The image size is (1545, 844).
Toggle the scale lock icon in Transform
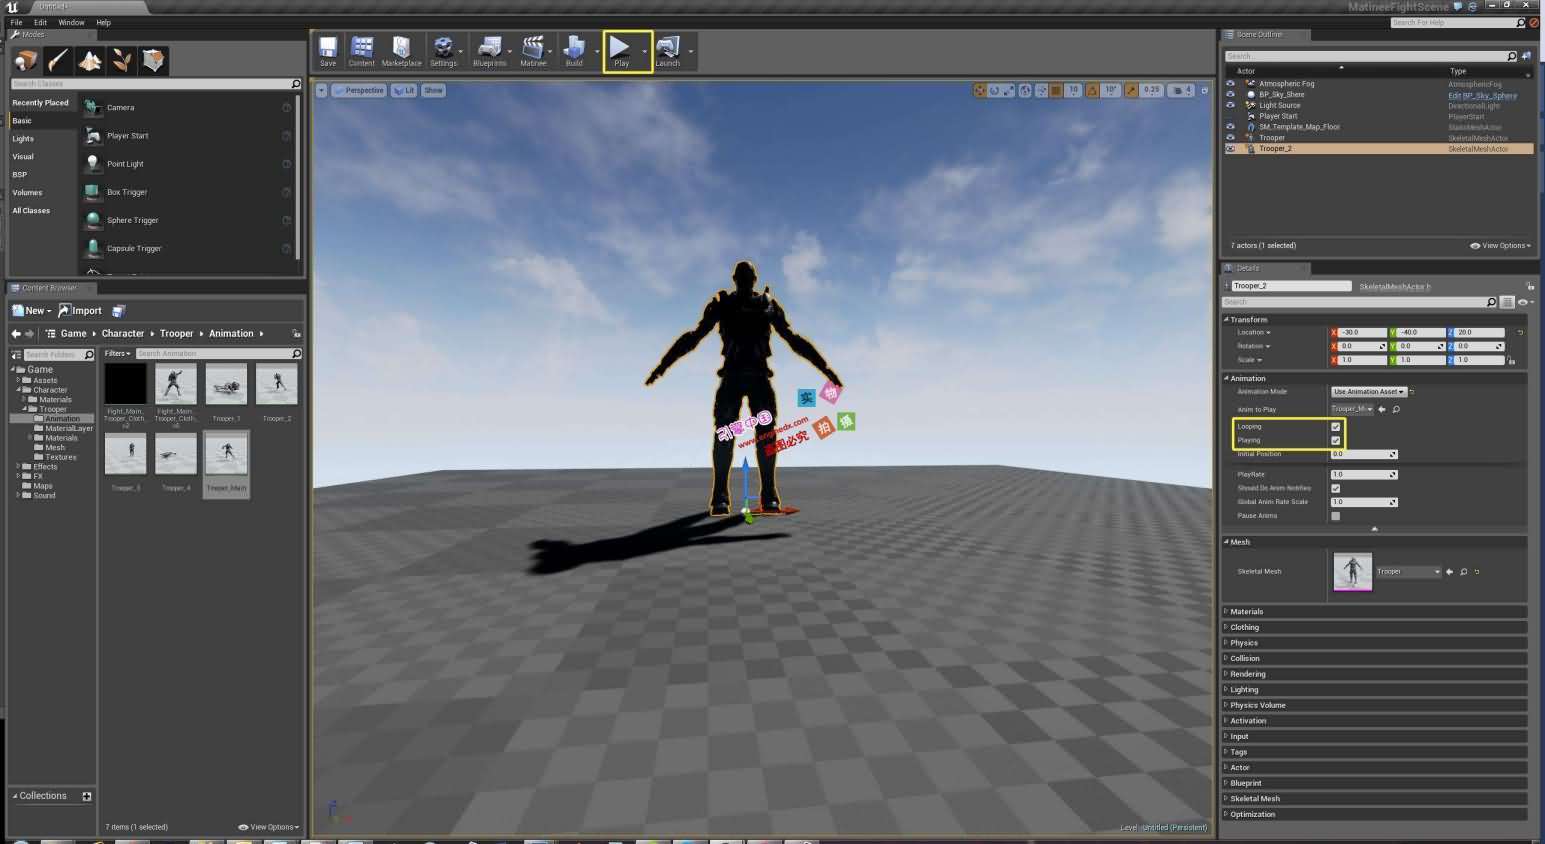[1511, 360]
